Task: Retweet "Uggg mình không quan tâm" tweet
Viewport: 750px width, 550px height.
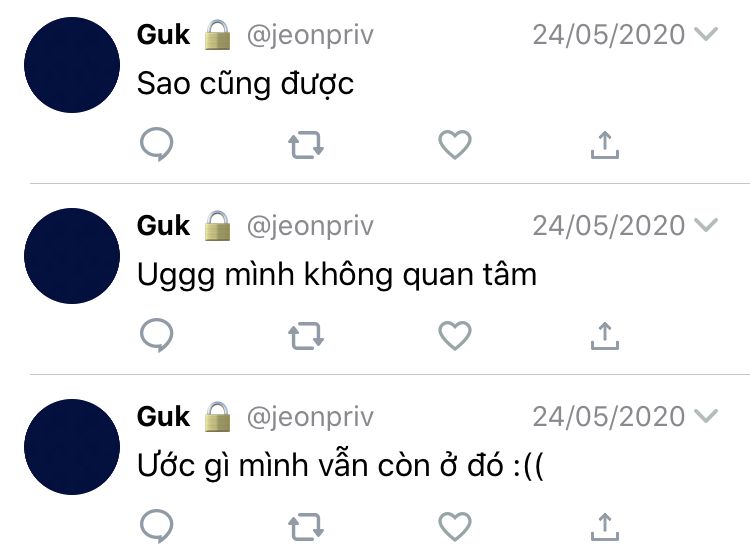Action: pos(306,336)
